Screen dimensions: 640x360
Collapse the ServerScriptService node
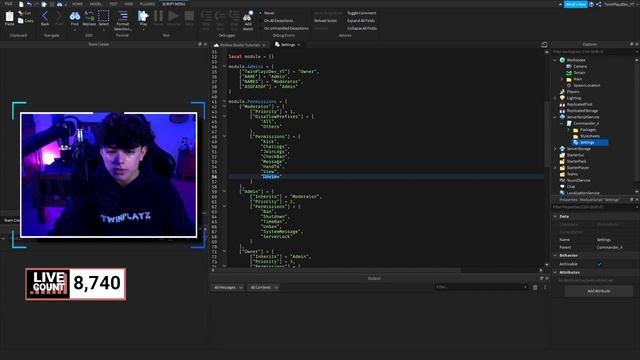(x=555, y=117)
